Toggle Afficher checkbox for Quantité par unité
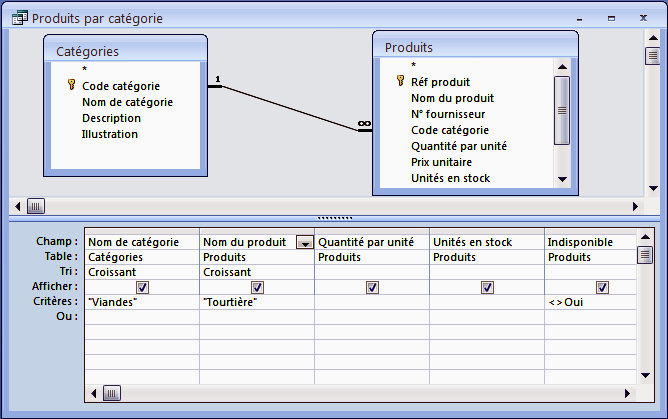 372,287
